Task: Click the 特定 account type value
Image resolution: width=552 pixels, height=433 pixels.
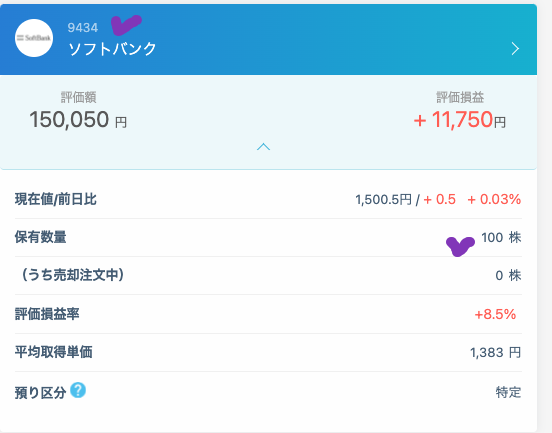Action: (x=508, y=392)
